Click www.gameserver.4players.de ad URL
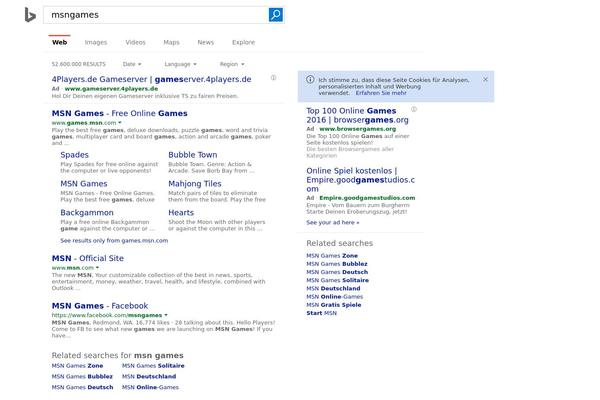 111,88
